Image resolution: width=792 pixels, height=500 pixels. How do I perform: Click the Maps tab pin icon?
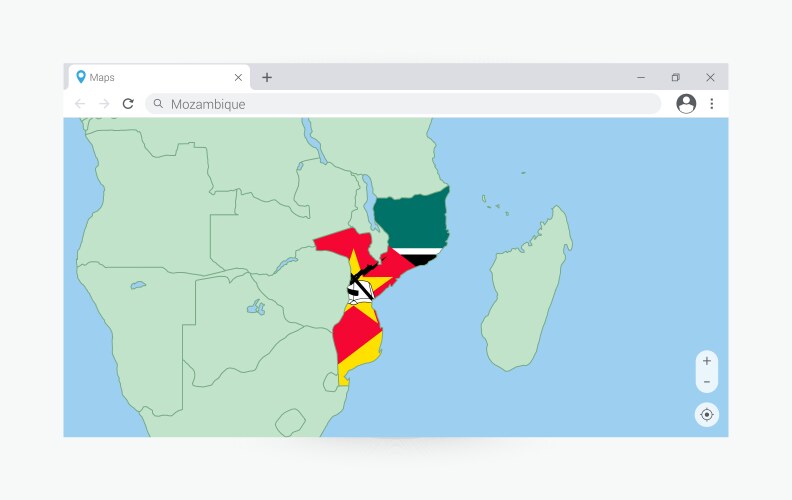click(80, 77)
